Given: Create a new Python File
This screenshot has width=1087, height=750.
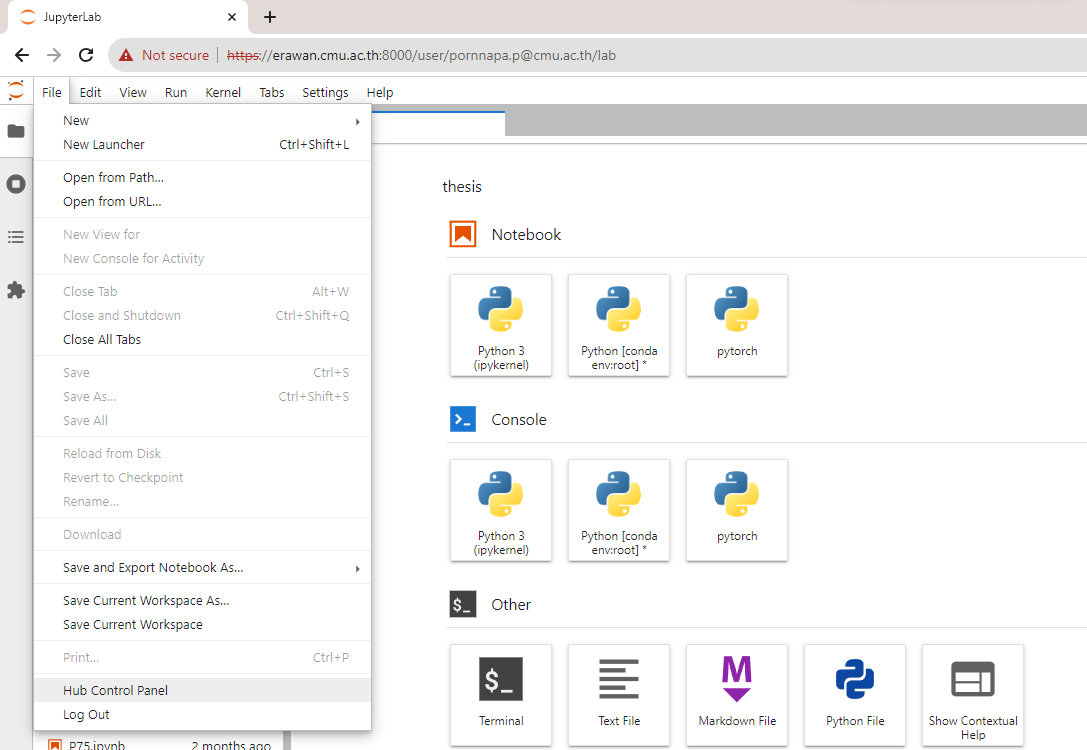Looking at the screenshot, I should coord(855,695).
